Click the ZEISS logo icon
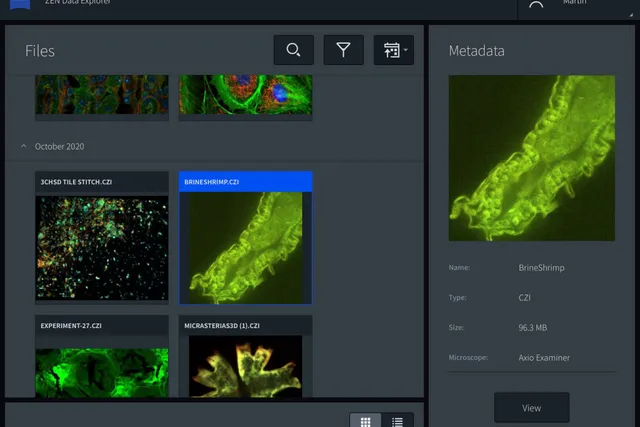Screen dimensions: 640x427 coord(20,4)
